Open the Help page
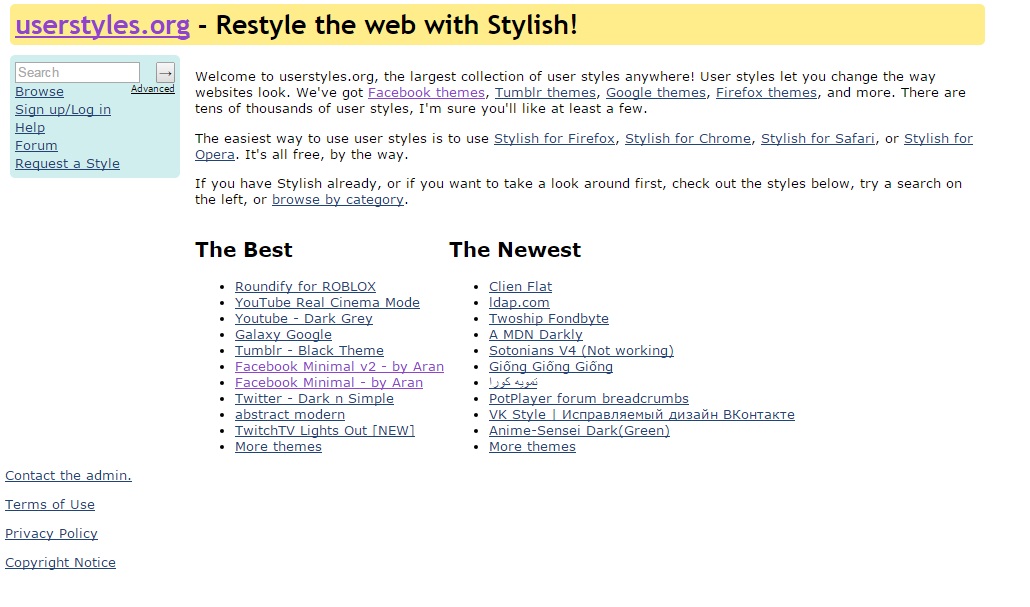 click(x=30, y=127)
